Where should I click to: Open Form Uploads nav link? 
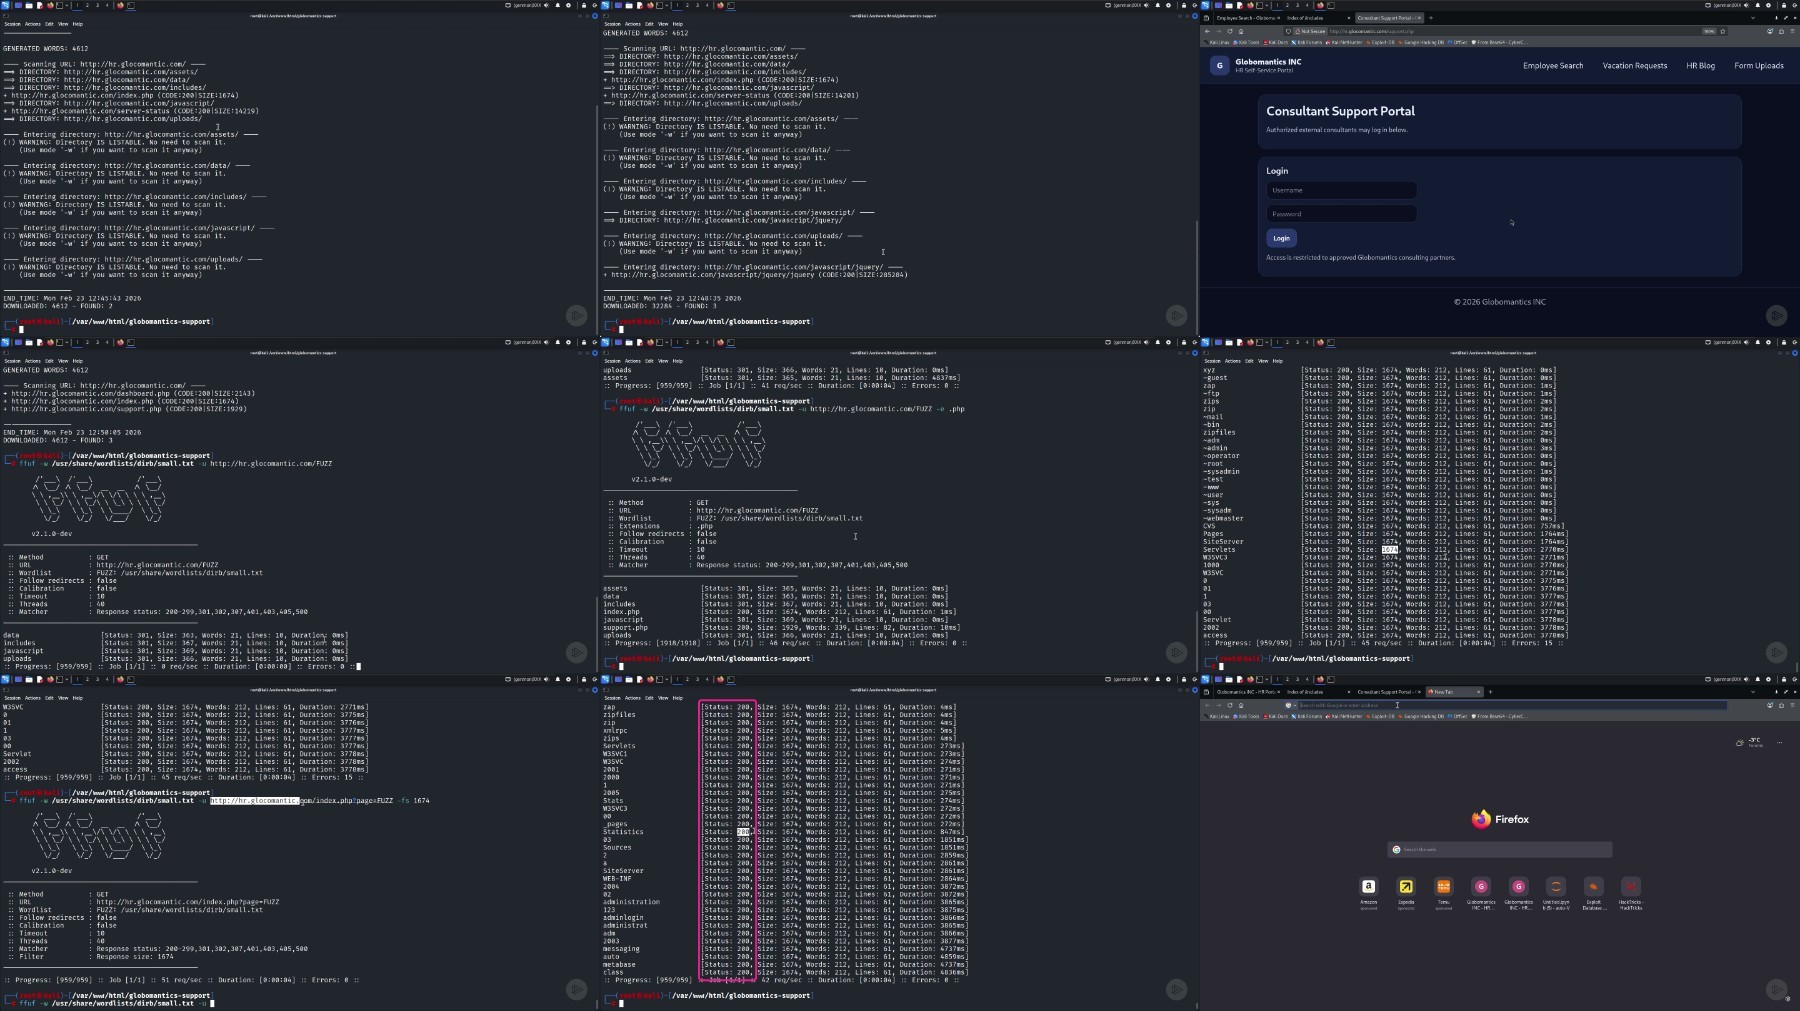pos(1759,66)
